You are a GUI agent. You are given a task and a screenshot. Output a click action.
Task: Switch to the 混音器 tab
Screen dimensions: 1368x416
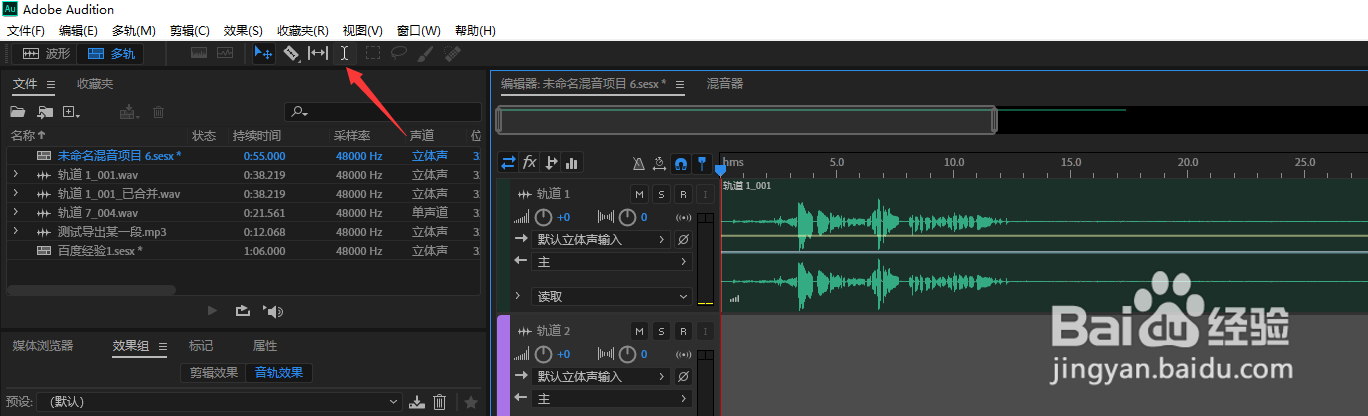pos(725,84)
